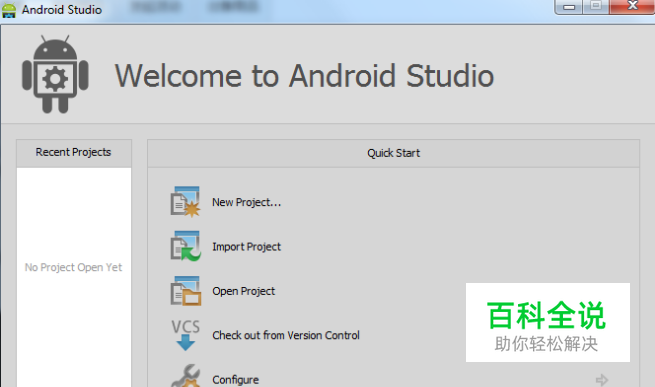Image resolution: width=655 pixels, height=387 pixels.
Task: Maximize the Android Studio window
Action: (x=596, y=6)
